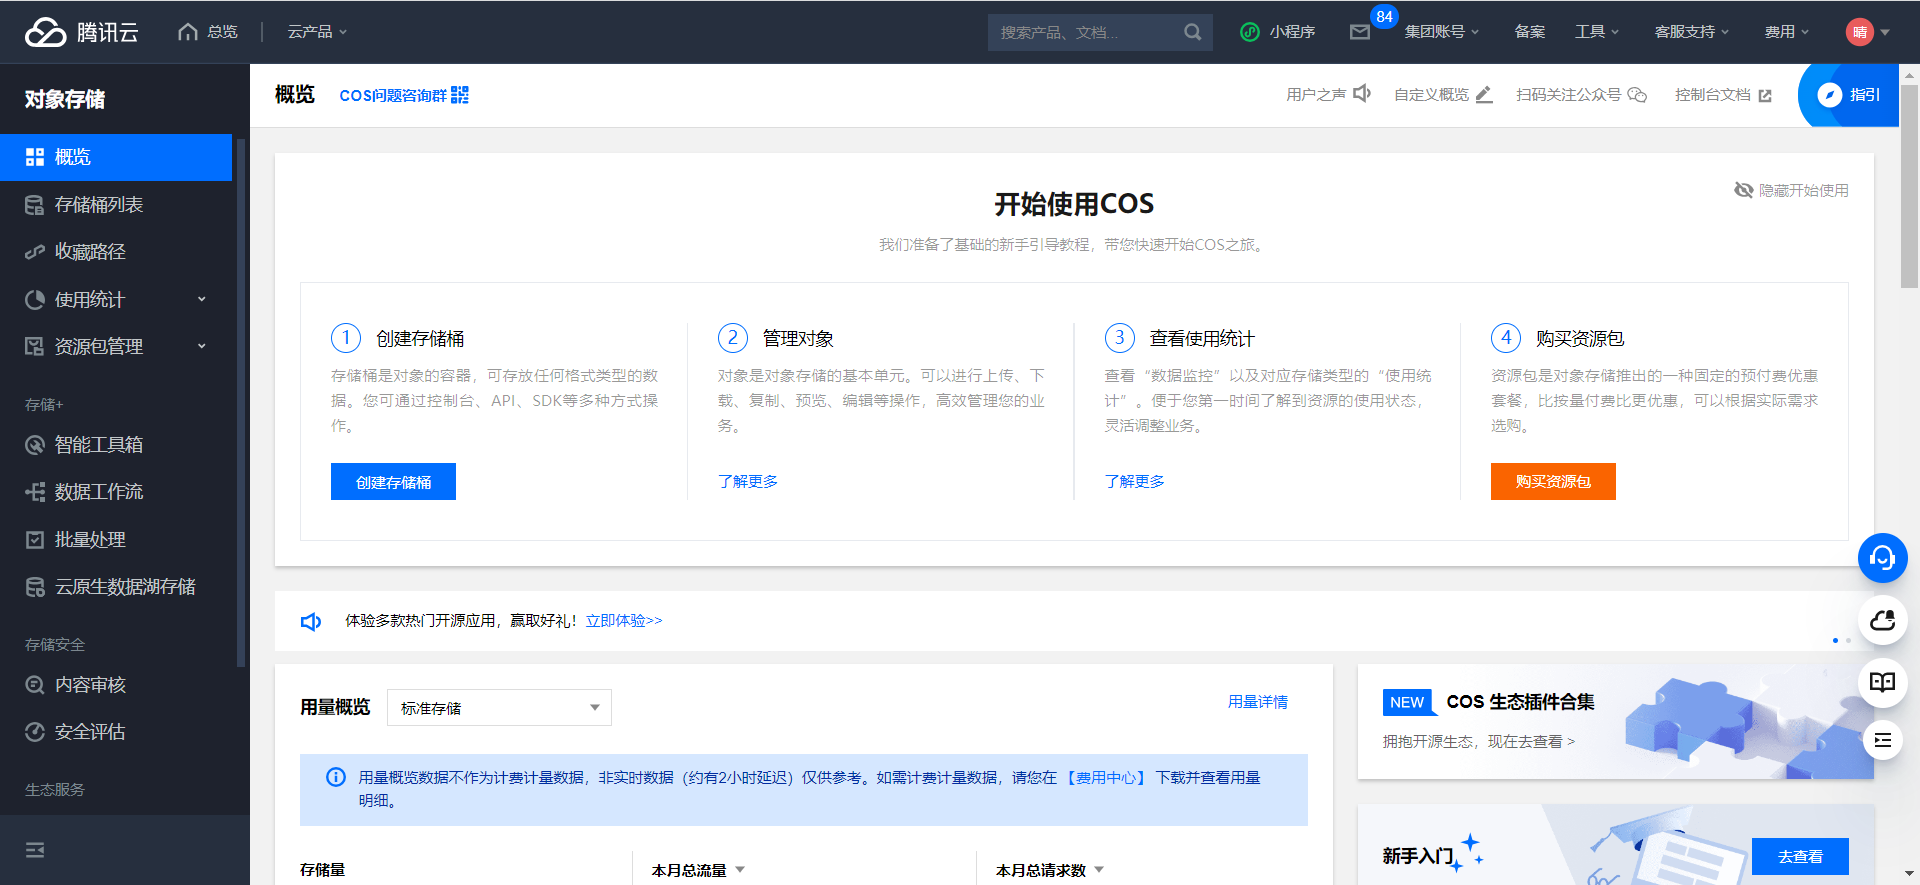Image resolution: width=1920 pixels, height=885 pixels.
Task: Click the Tencent Cloud logo
Action: [x=81, y=32]
